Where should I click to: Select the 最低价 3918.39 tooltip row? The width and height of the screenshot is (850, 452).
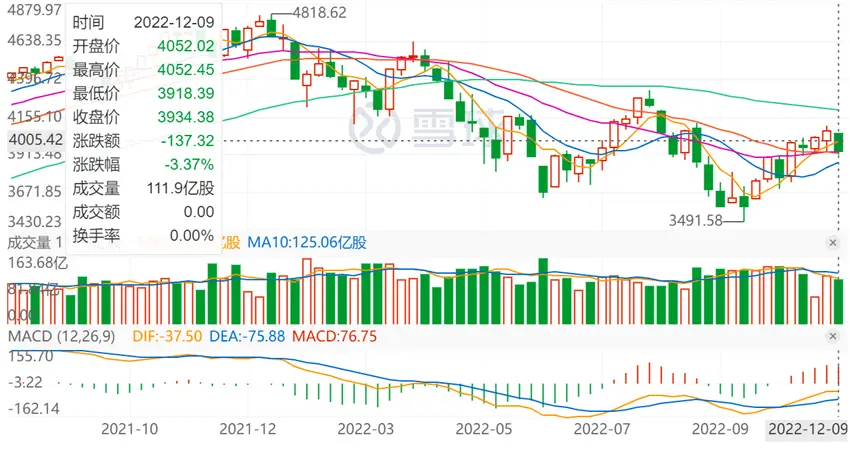point(144,93)
